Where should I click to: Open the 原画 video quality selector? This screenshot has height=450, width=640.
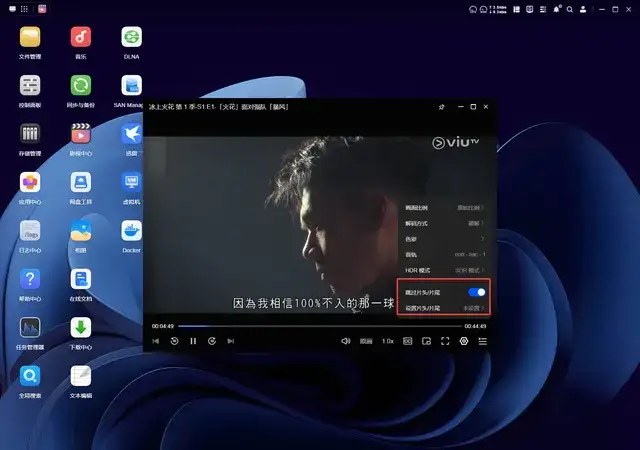(x=366, y=341)
